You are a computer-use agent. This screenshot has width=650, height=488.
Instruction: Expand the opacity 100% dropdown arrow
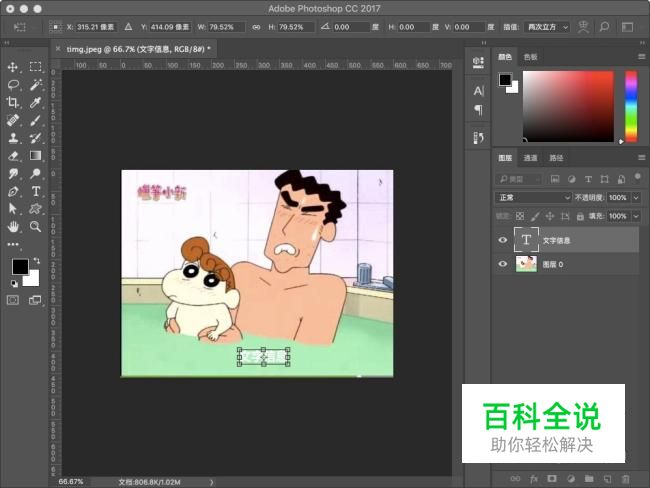point(636,198)
